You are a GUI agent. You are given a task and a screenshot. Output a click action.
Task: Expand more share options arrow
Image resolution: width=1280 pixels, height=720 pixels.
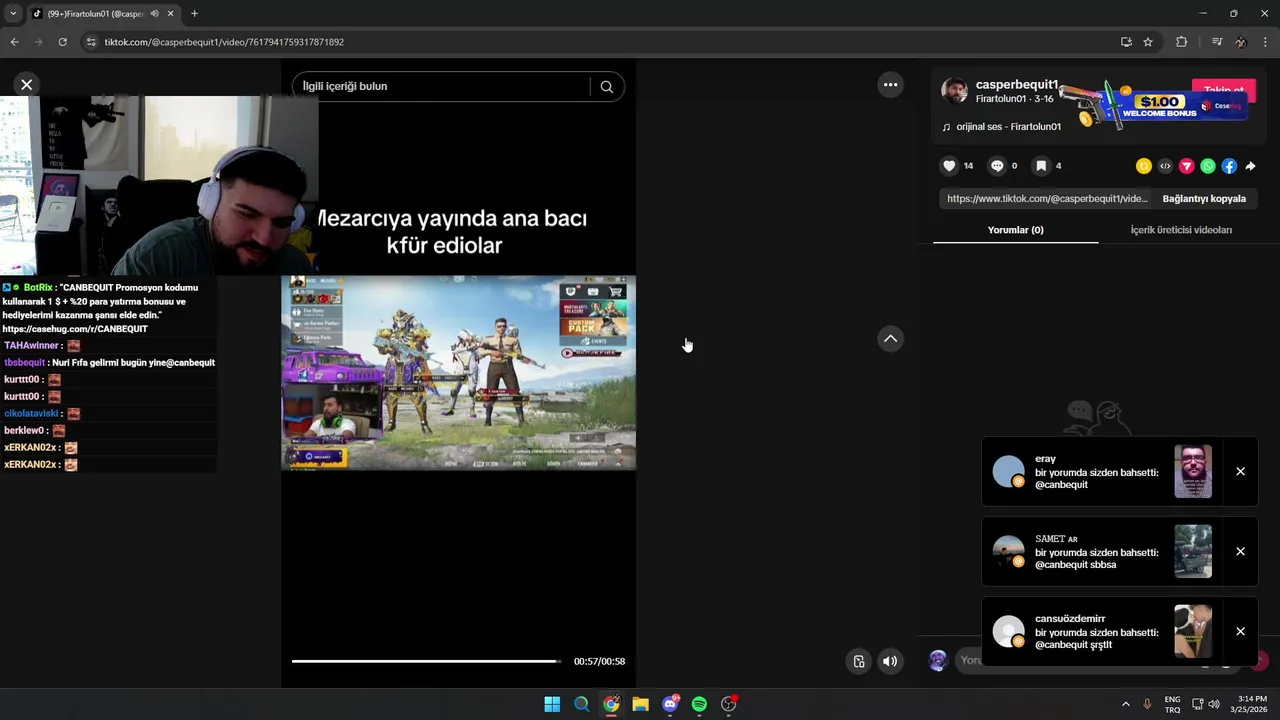point(1250,166)
